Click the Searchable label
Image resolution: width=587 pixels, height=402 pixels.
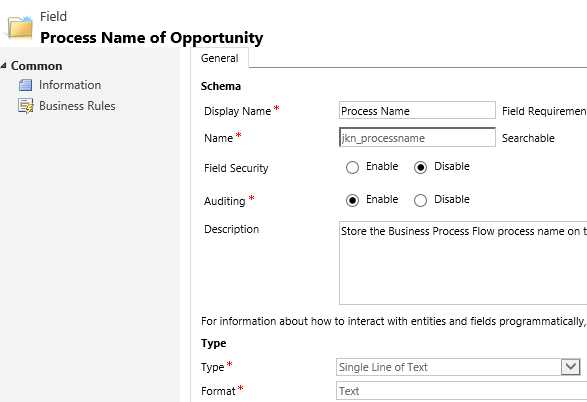point(528,138)
